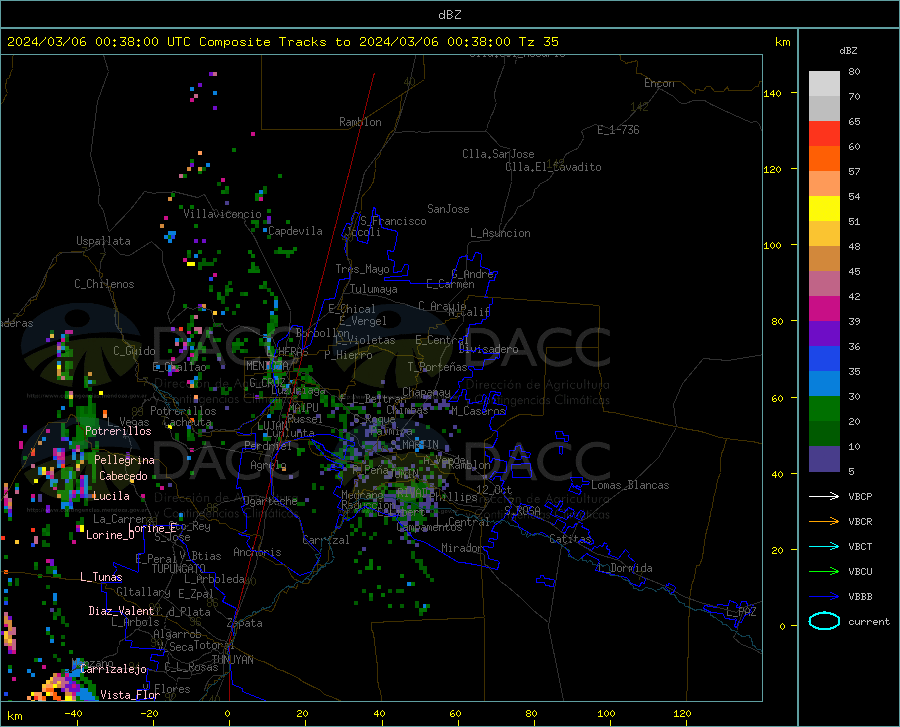
Task: Select the royal blue 36–35 dBZ swatch
Action: click(x=824, y=359)
